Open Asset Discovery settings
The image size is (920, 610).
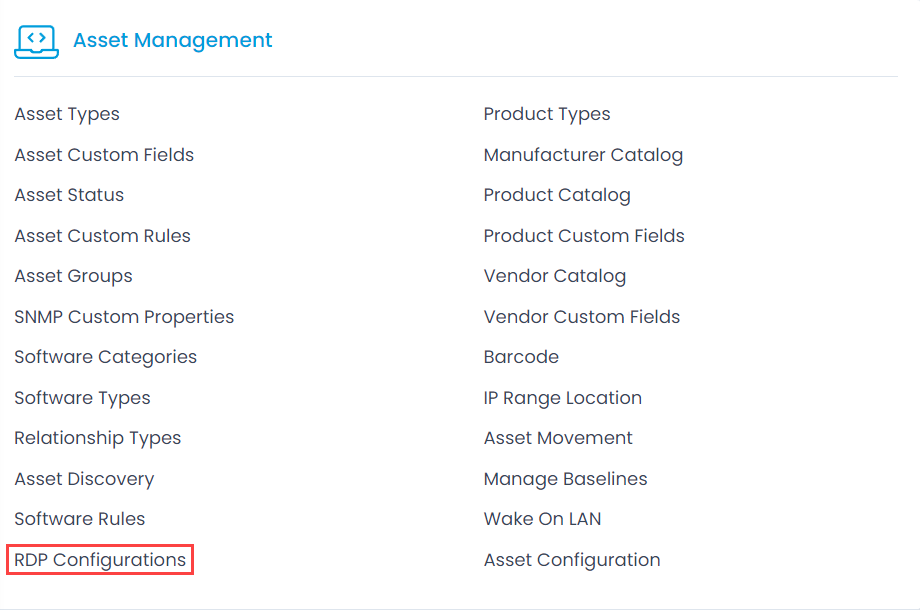click(x=84, y=479)
